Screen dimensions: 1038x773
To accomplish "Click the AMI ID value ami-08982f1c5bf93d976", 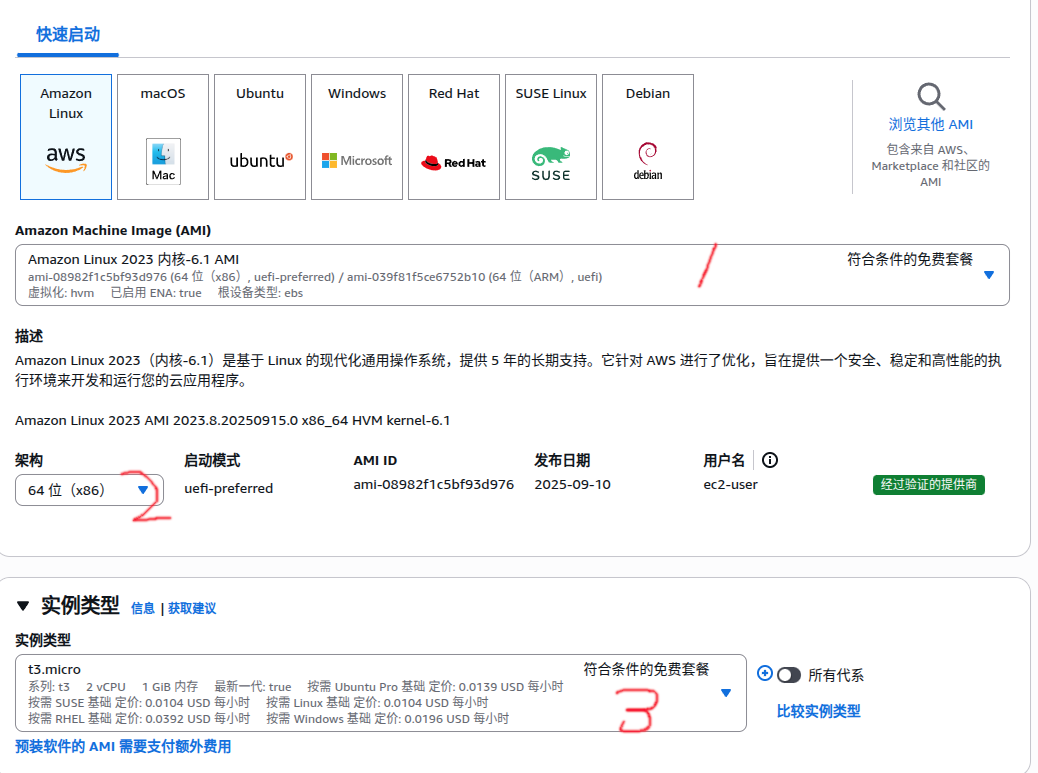I will point(434,484).
